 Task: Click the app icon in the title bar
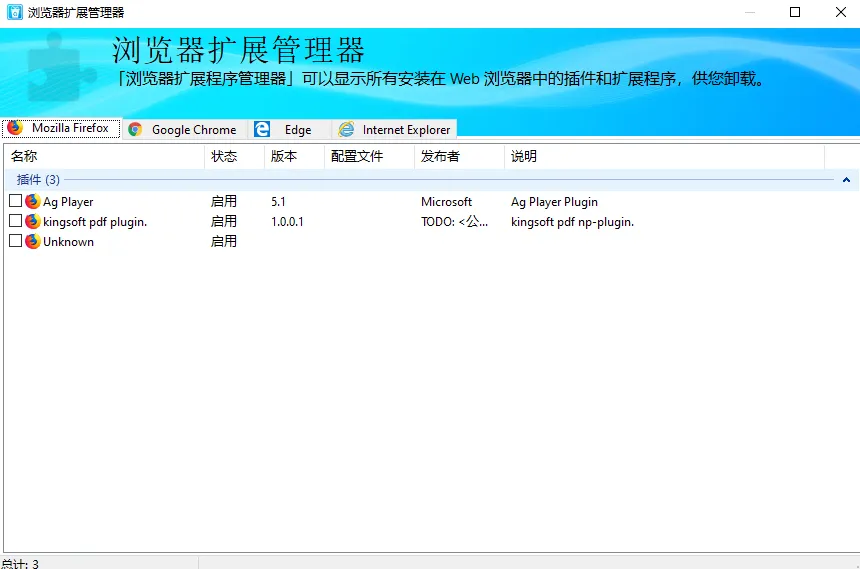pos(15,12)
